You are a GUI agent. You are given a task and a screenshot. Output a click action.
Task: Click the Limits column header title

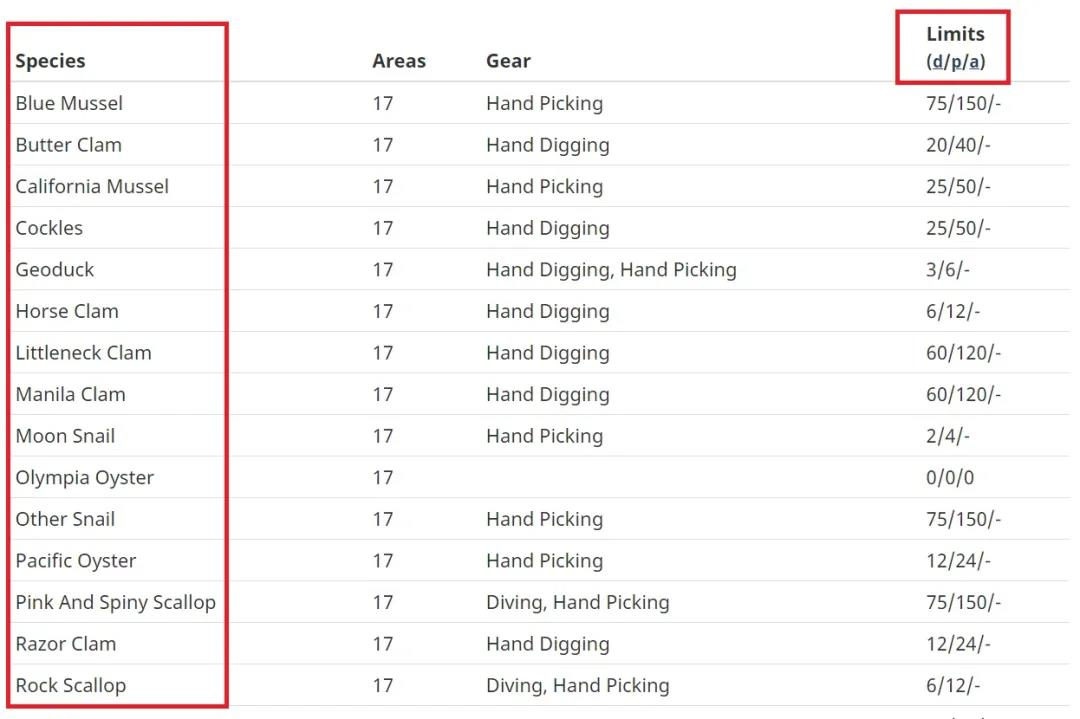(x=955, y=34)
